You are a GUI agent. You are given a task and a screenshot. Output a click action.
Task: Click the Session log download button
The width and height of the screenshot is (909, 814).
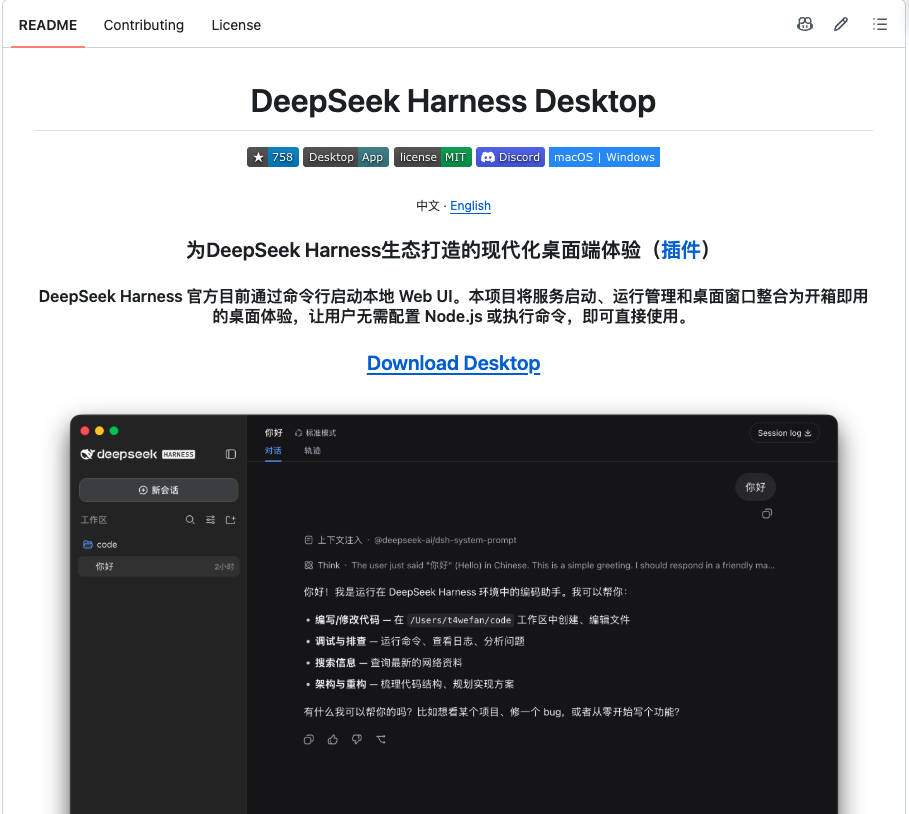pos(784,433)
